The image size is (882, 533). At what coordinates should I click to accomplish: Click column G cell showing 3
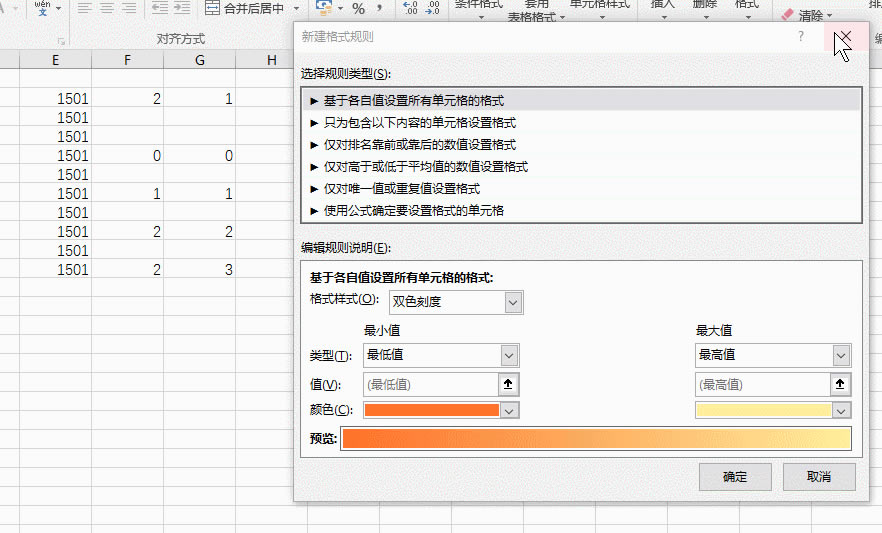click(x=200, y=270)
